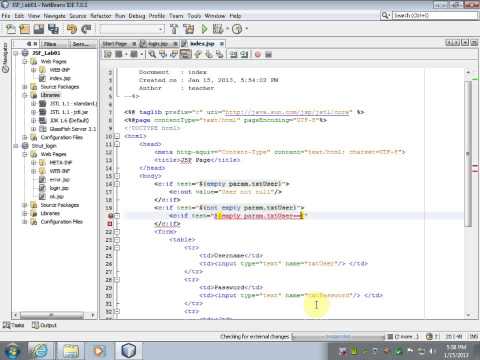
Task: Click the Undo toolbar icon
Action: tap(71, 29)
